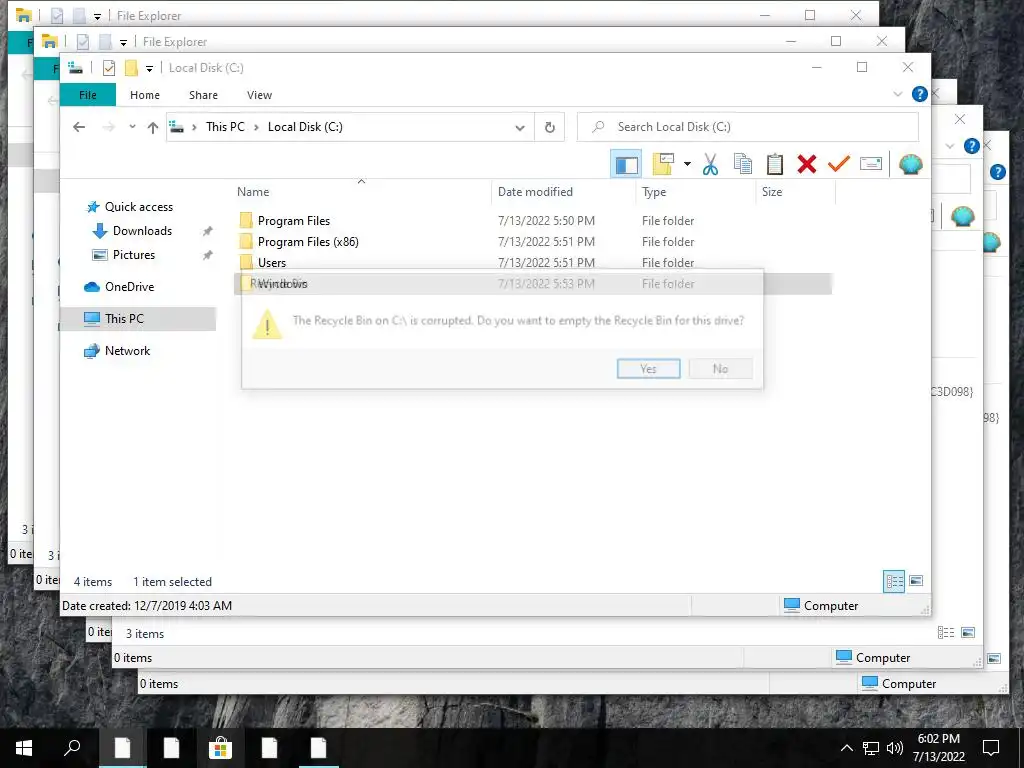
Task: Click the orange checkmark Properties icon
Action: 839,164
